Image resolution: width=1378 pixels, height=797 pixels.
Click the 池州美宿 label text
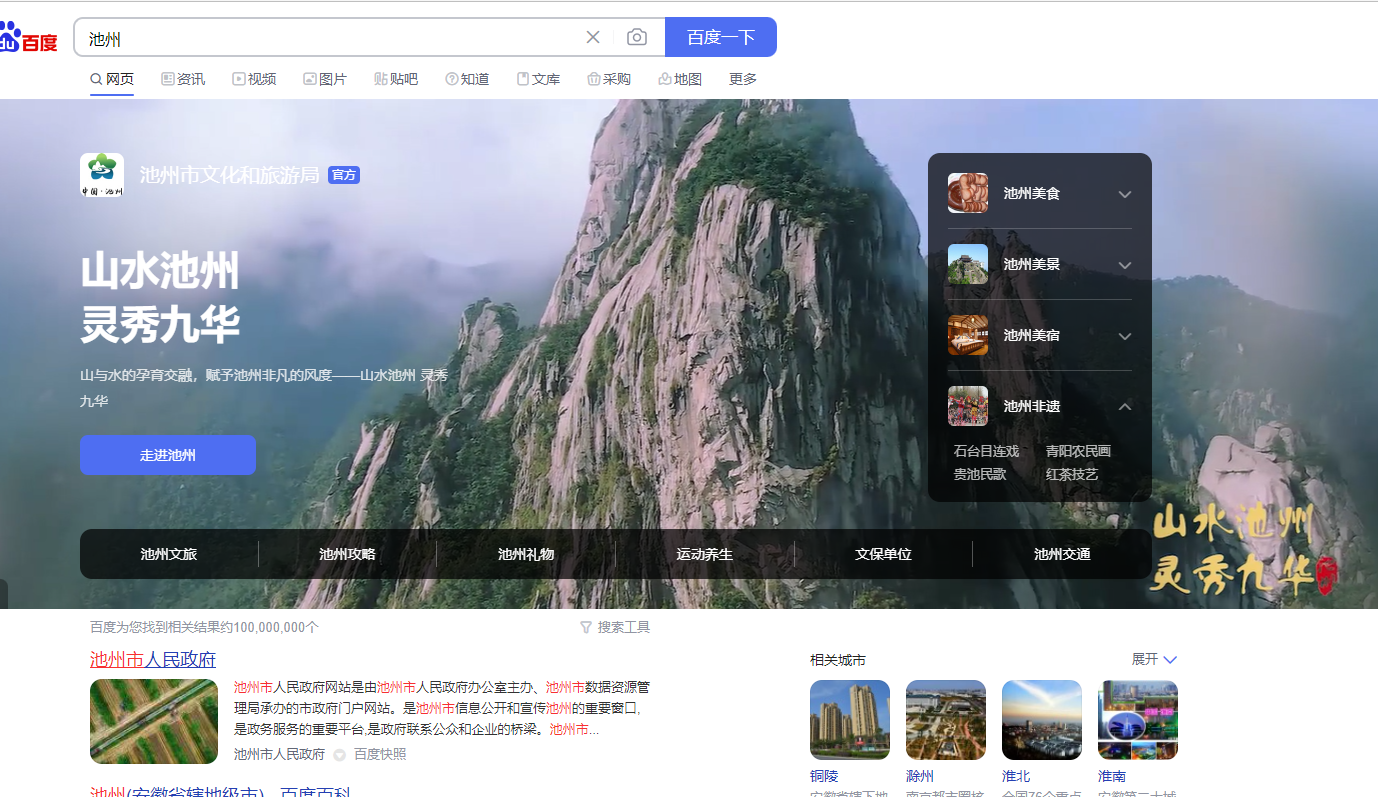(x=1032, y=335)
